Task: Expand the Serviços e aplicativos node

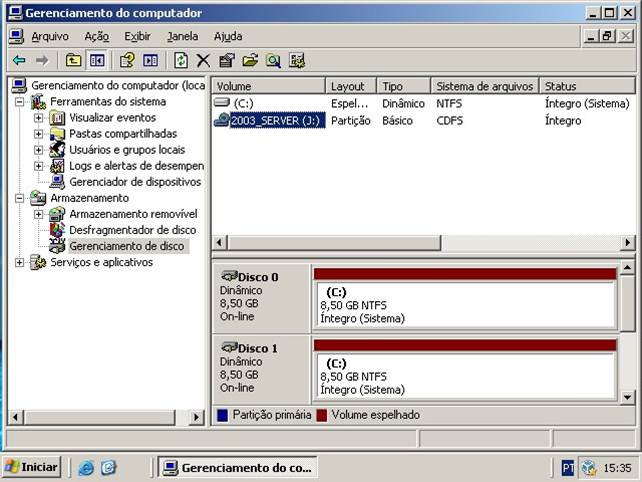Action: [19, 262]
